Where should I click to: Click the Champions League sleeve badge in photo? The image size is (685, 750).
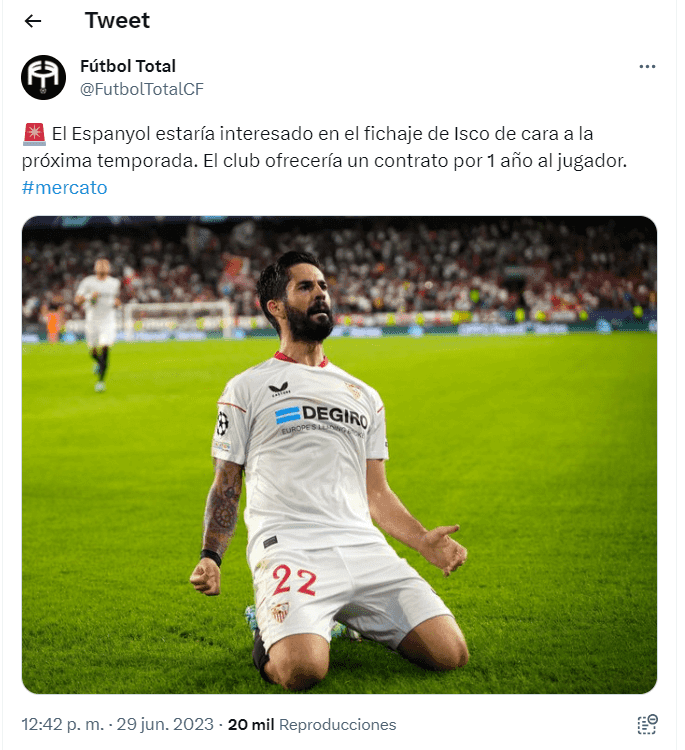point(222,423)
